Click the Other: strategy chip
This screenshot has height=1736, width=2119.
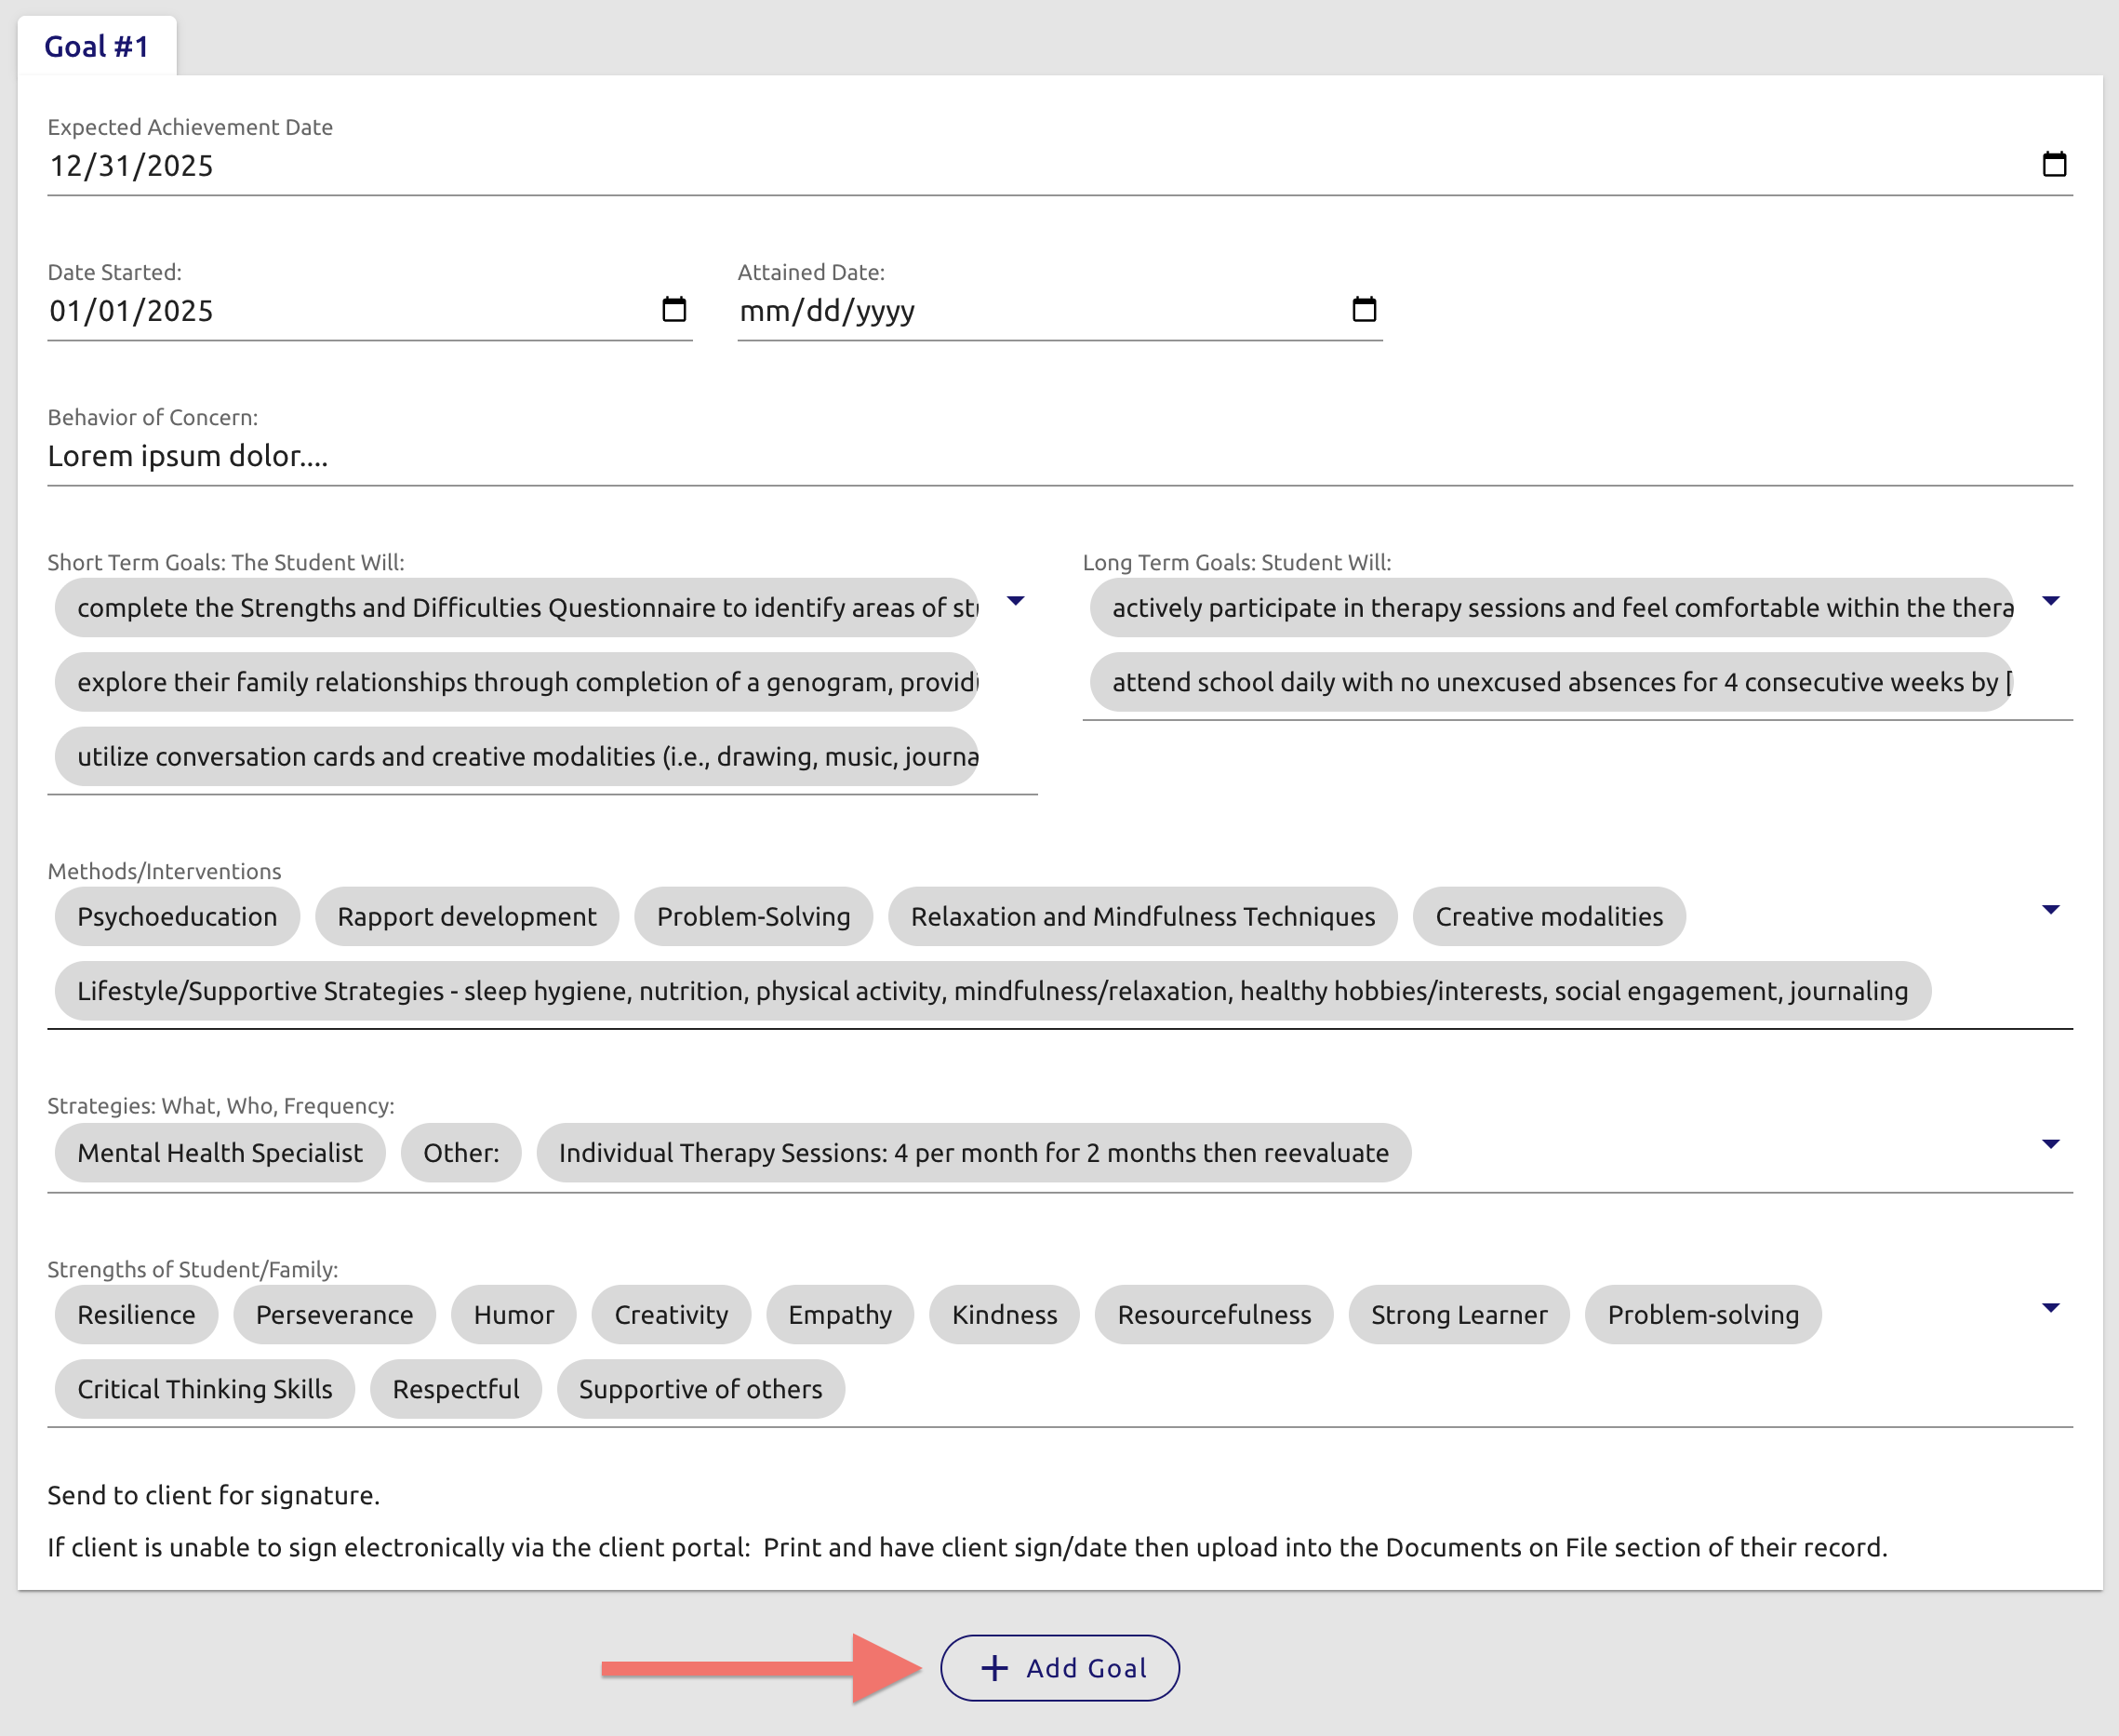tap(461, 1153)
